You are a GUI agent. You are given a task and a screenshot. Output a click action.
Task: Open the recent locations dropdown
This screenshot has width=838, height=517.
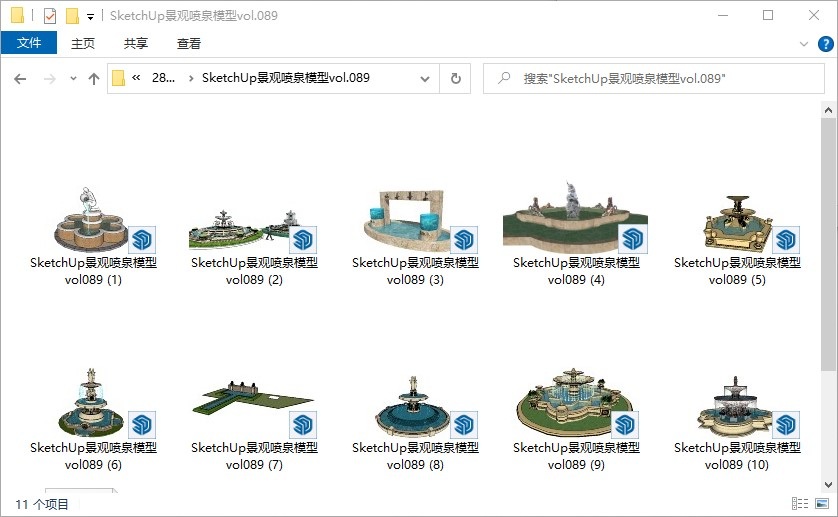pyautogui.click(x=73, y=79)
